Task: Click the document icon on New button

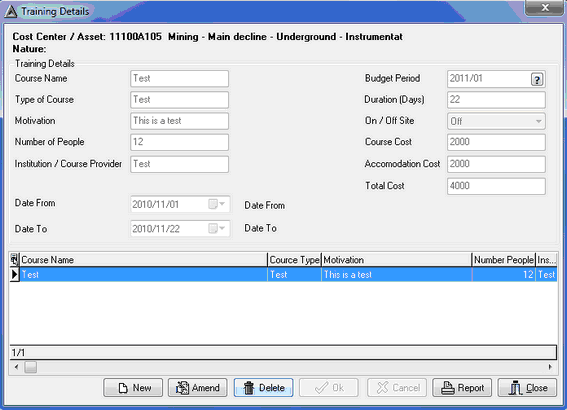Action: pos(123,388)
